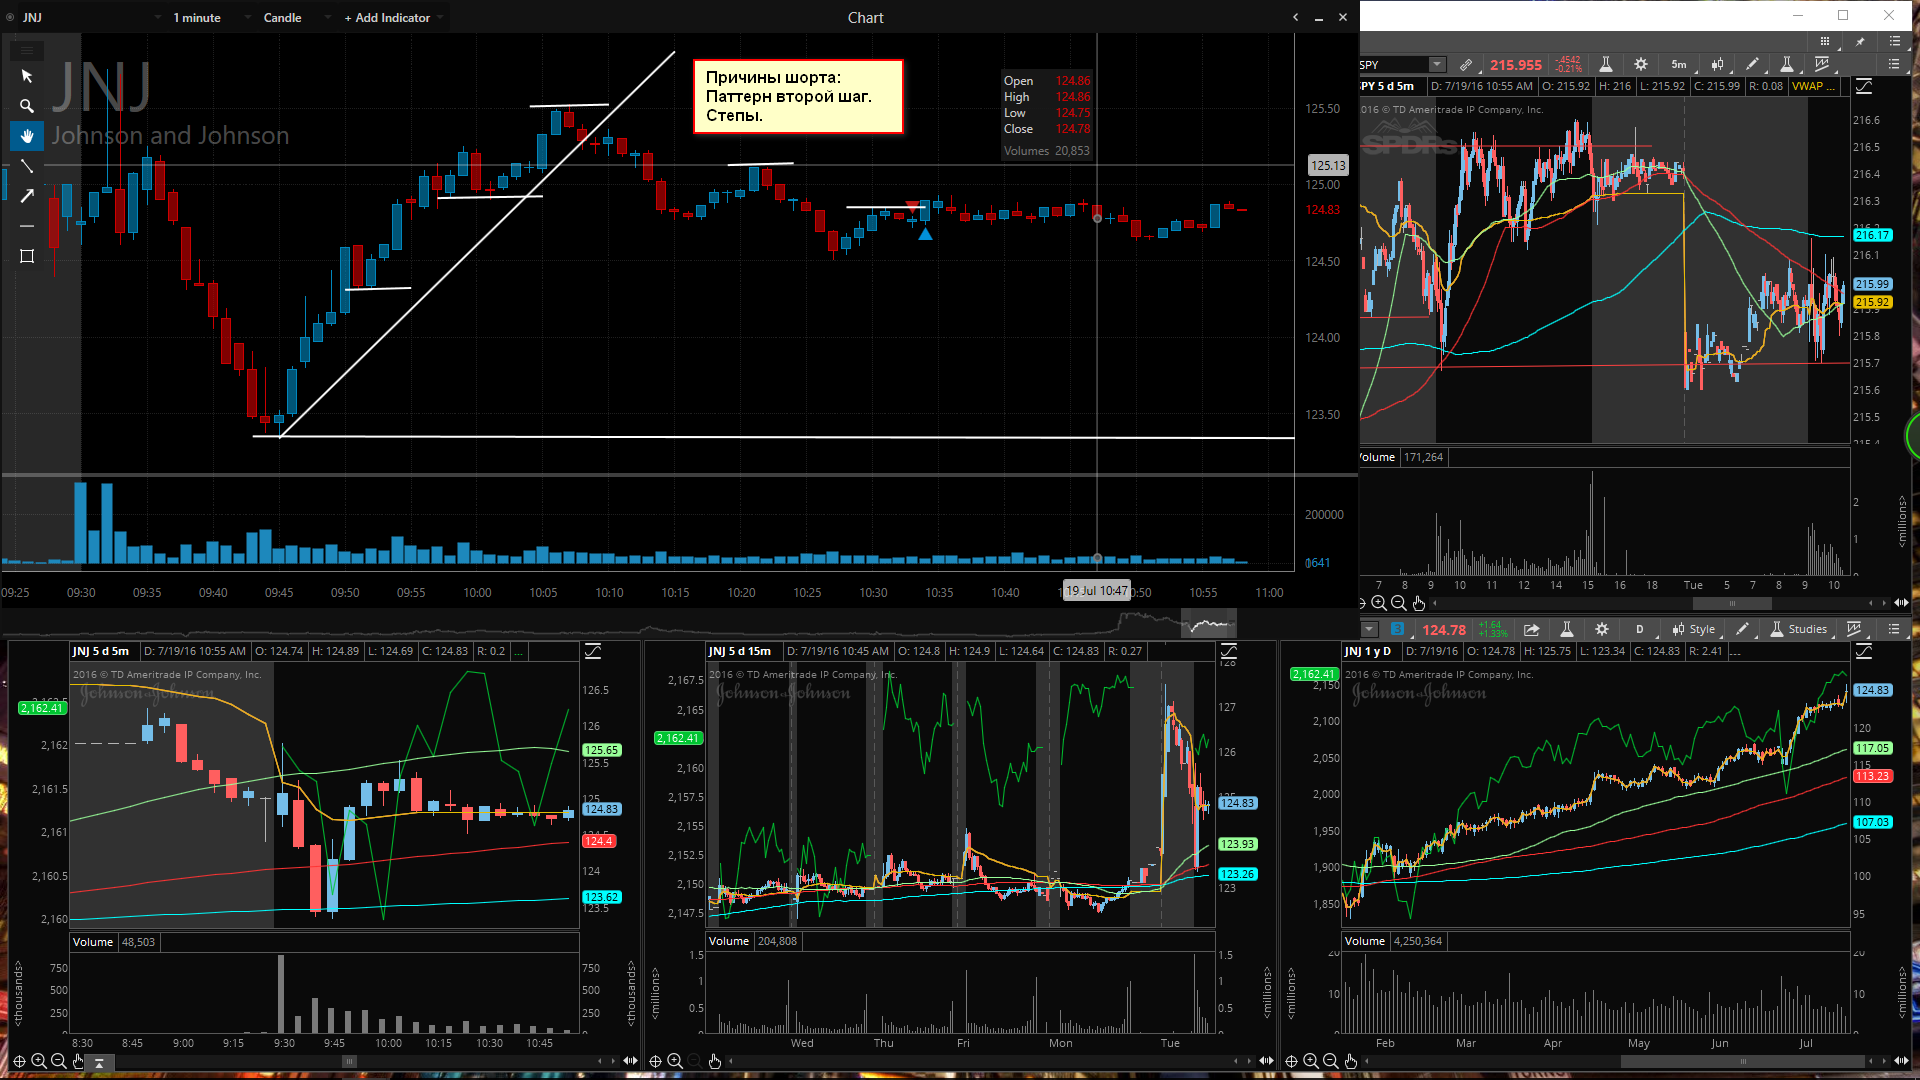Toggle chart scale icon on JNJ 15m chart

click(x=1229, y=651)
